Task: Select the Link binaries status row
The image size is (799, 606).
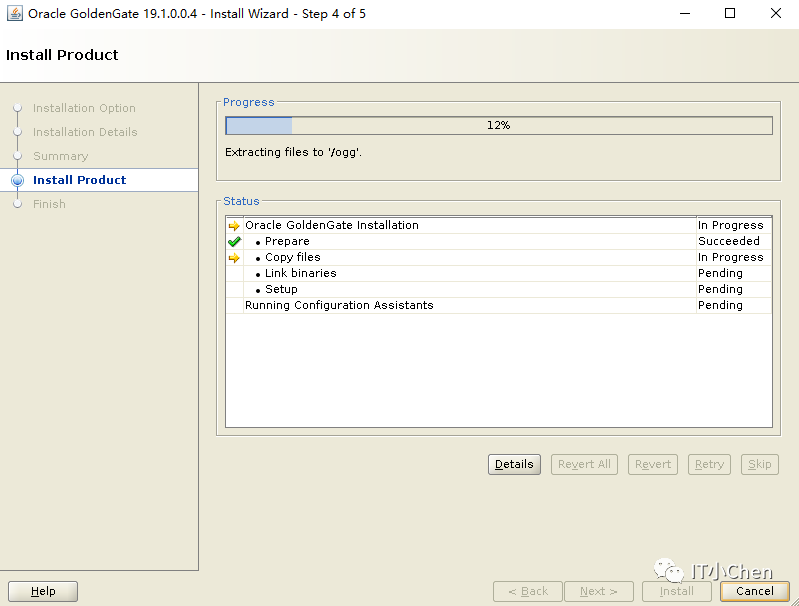Action: [x=499, y=273]
